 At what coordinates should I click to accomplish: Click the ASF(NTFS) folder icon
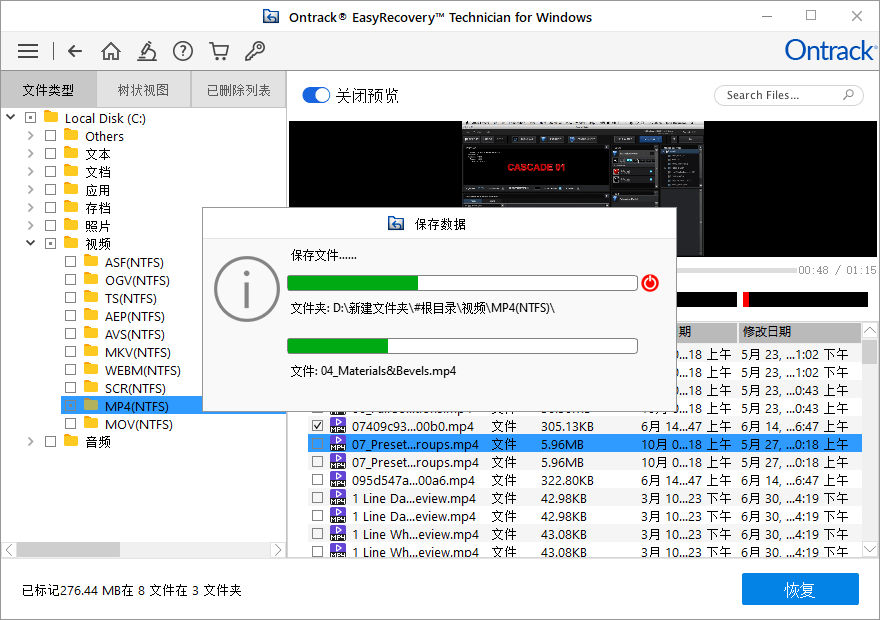91,261
